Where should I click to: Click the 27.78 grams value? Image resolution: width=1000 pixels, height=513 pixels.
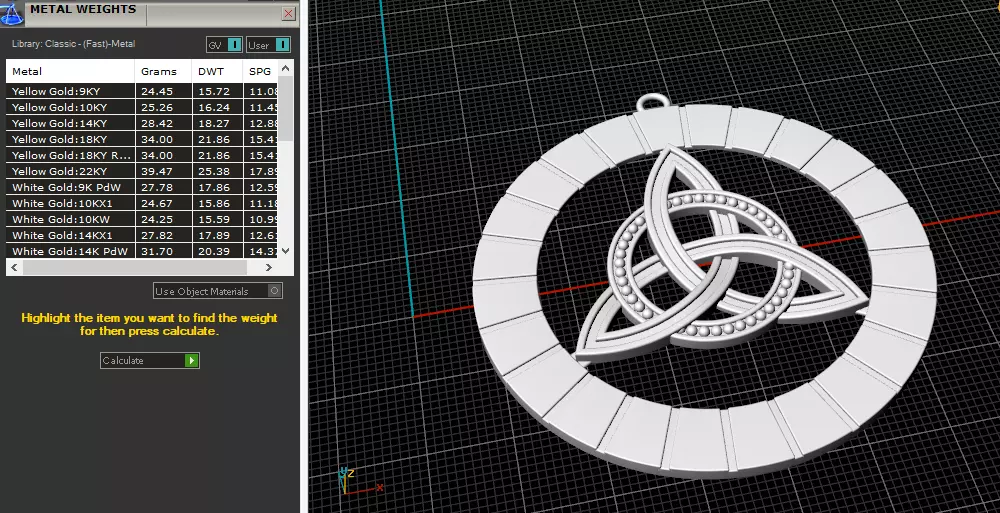(x=157, y=187)
